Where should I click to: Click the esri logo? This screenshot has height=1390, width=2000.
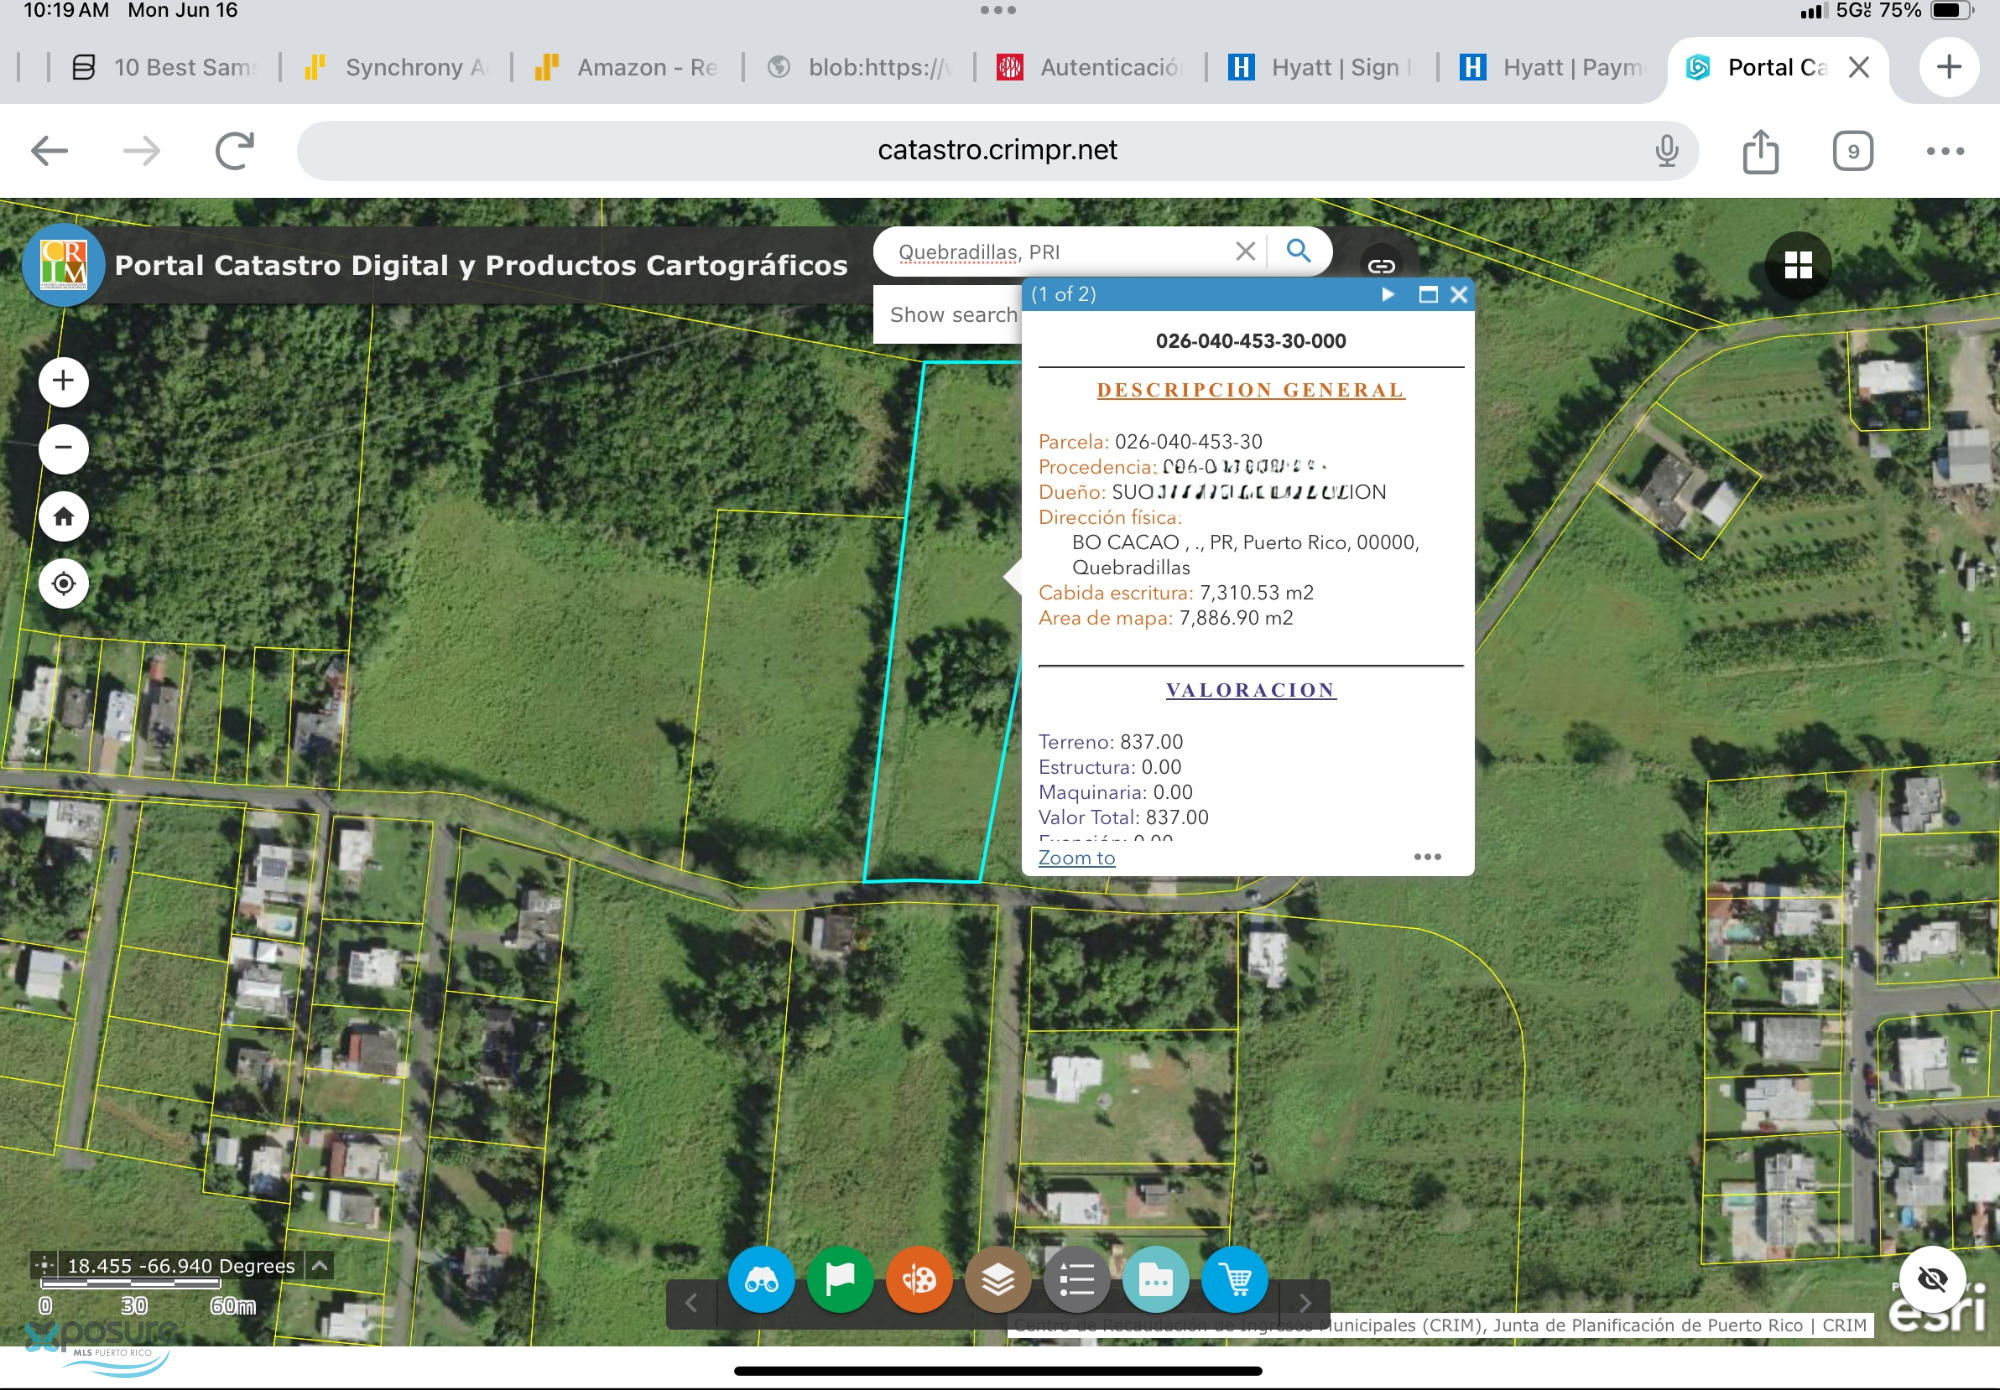coord(1937,1312)
